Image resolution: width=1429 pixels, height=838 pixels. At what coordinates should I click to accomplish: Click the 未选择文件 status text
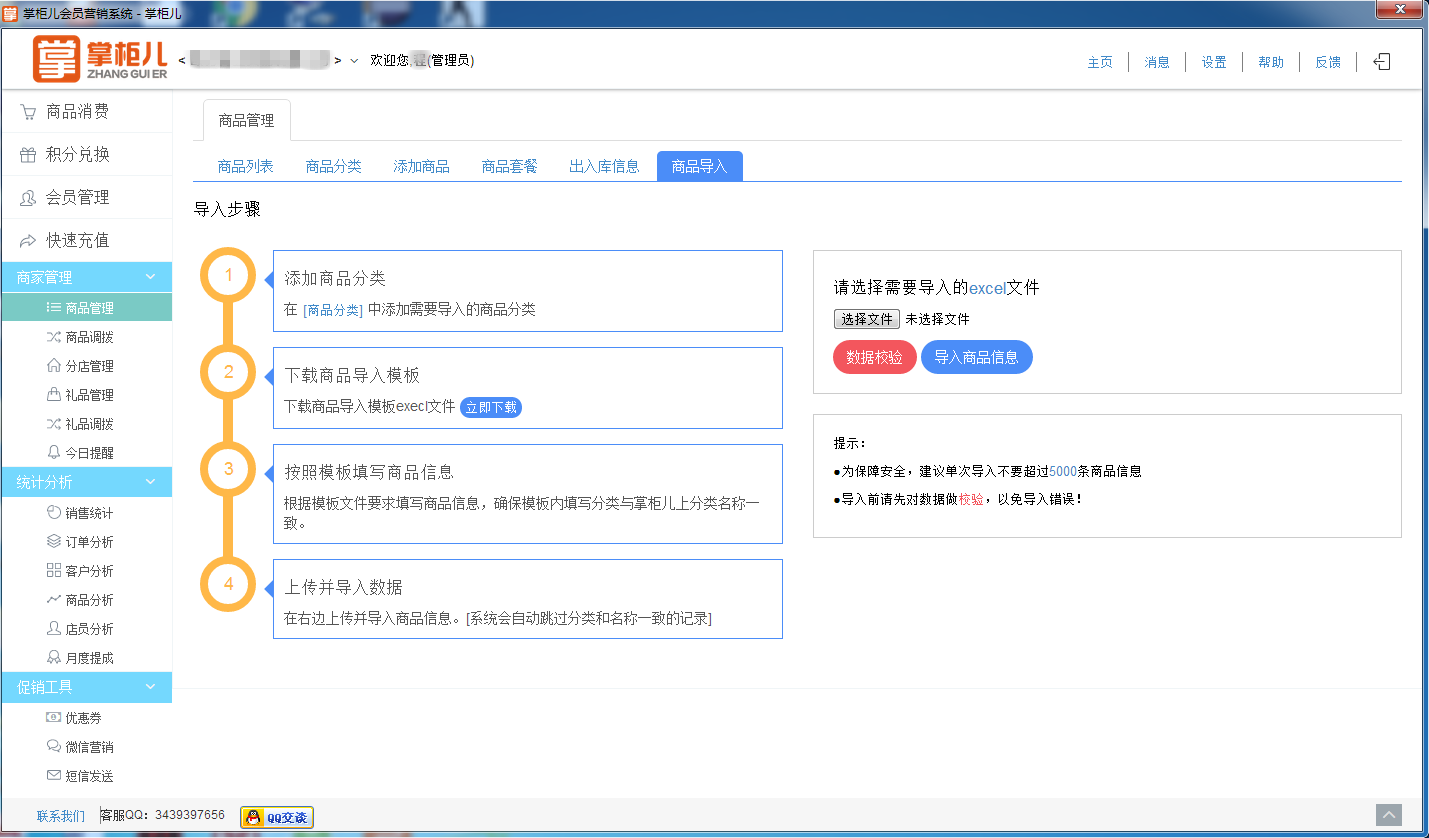click(937, 320)
